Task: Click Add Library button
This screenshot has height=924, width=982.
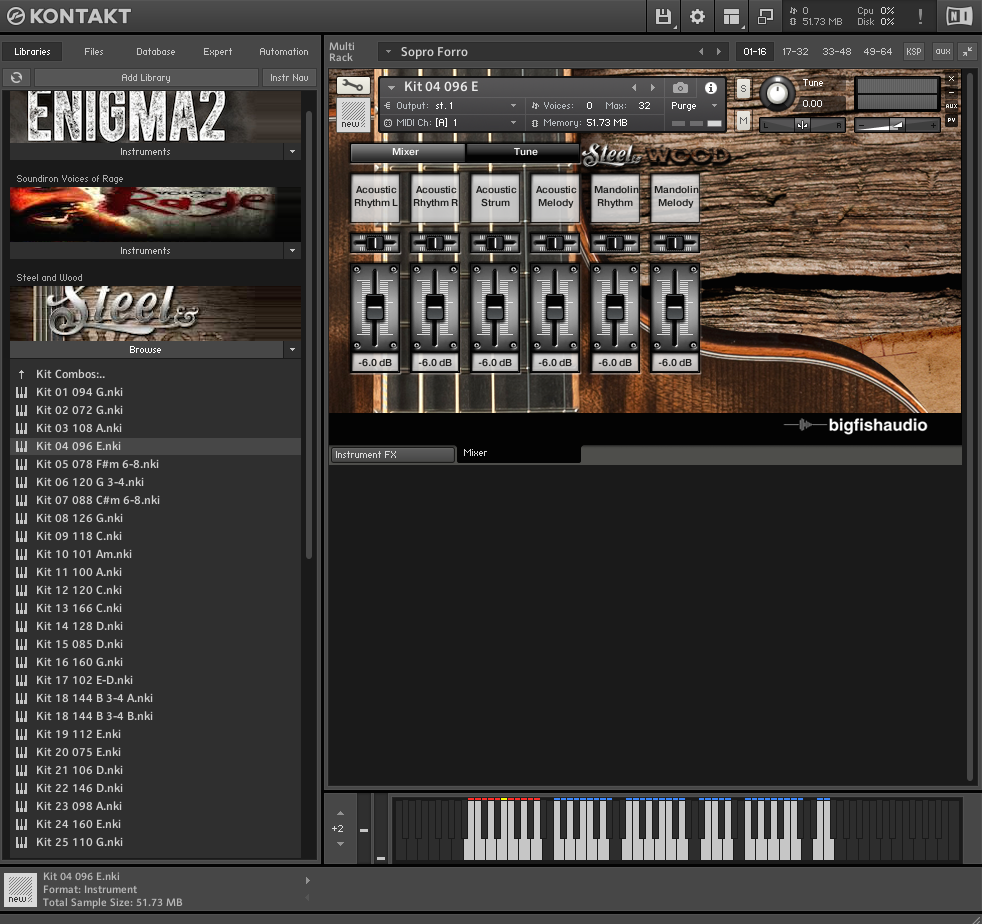Action: click(146, 77)
